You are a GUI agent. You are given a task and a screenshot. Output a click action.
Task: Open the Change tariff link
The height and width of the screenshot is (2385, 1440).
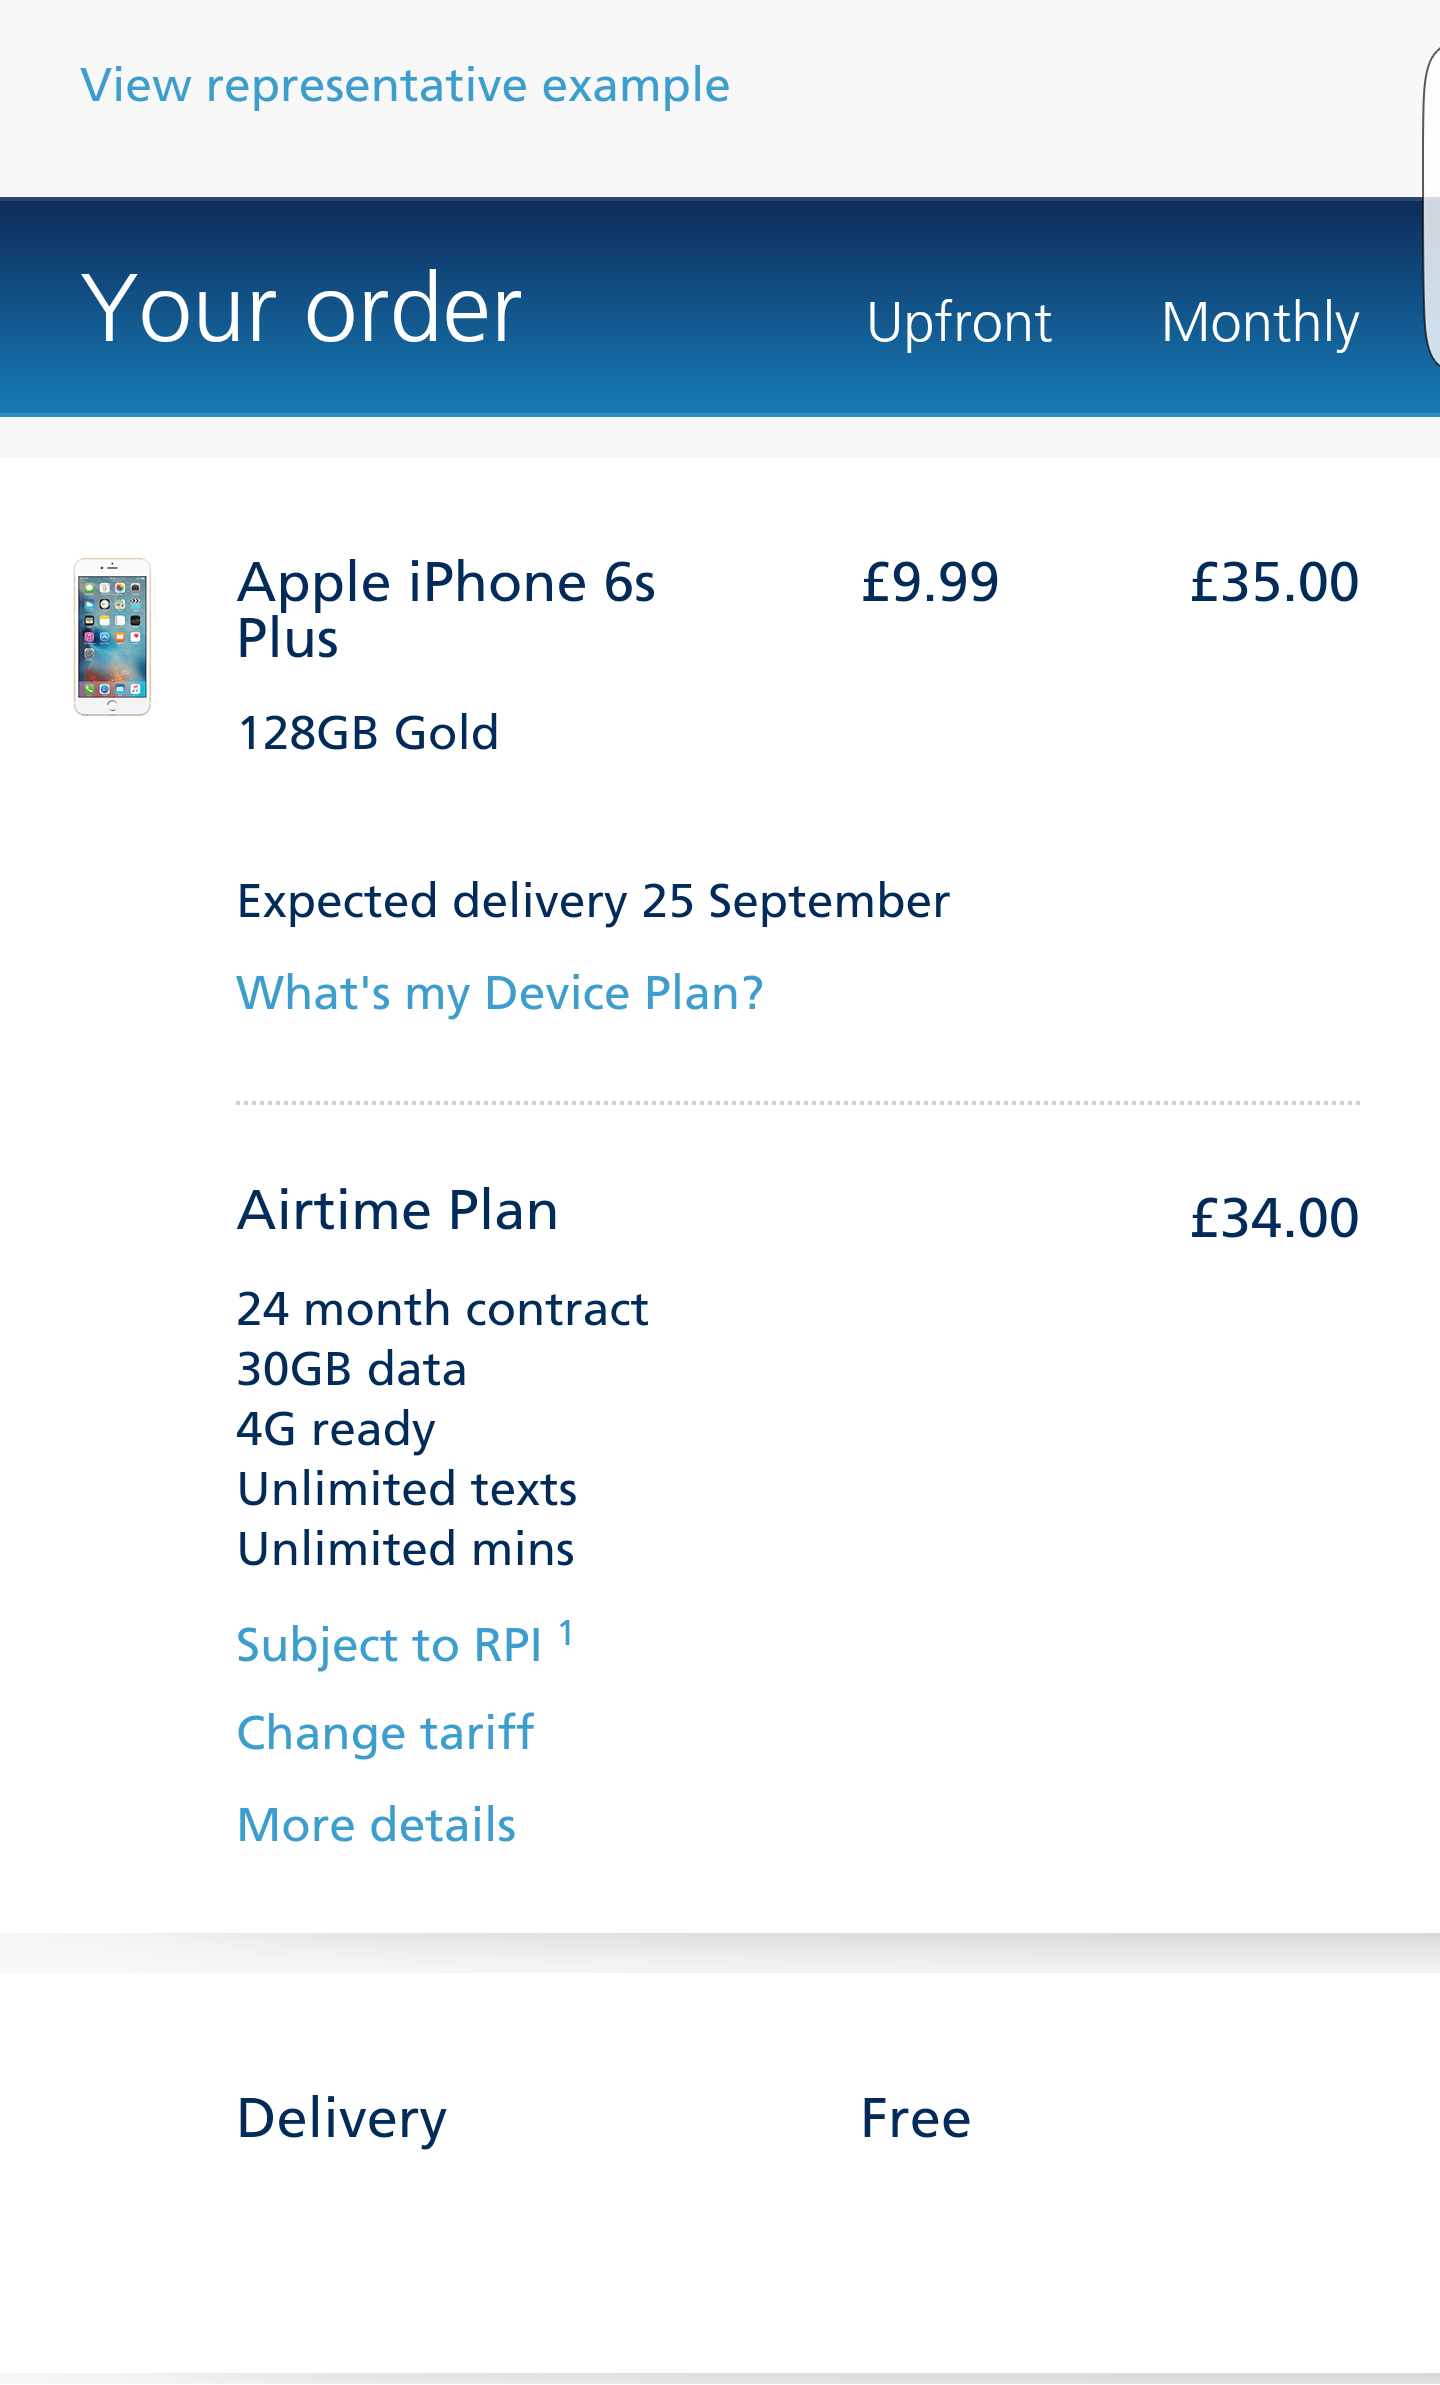(385, 1733)
